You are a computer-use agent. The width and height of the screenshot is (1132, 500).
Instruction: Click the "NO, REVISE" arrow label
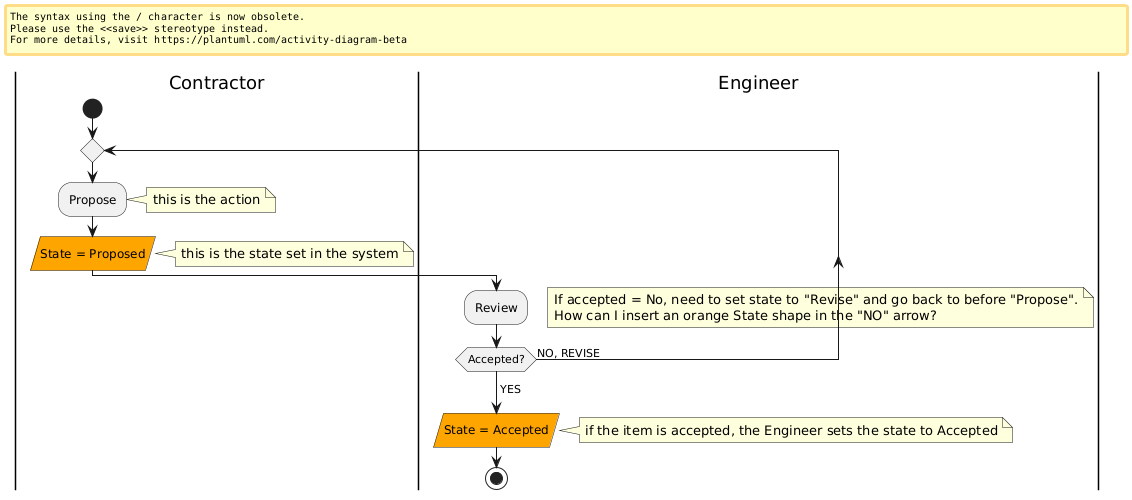[568, 353]
